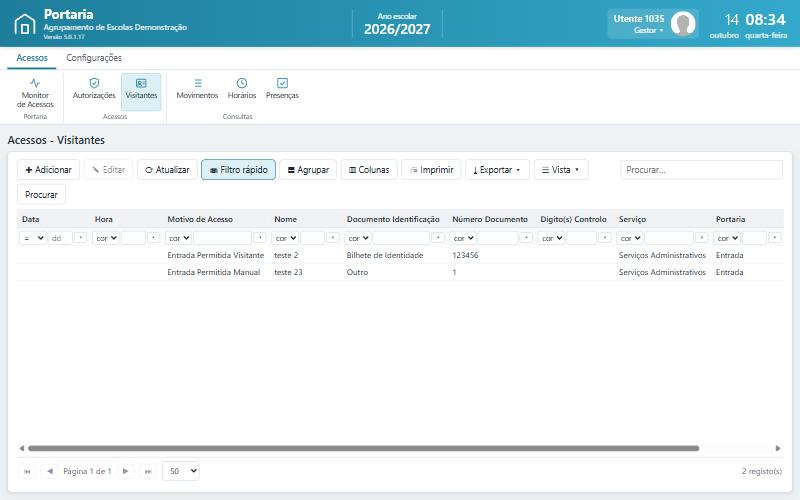Open Exportar dropdown
The image size is (800, 500).
point(497,170)
